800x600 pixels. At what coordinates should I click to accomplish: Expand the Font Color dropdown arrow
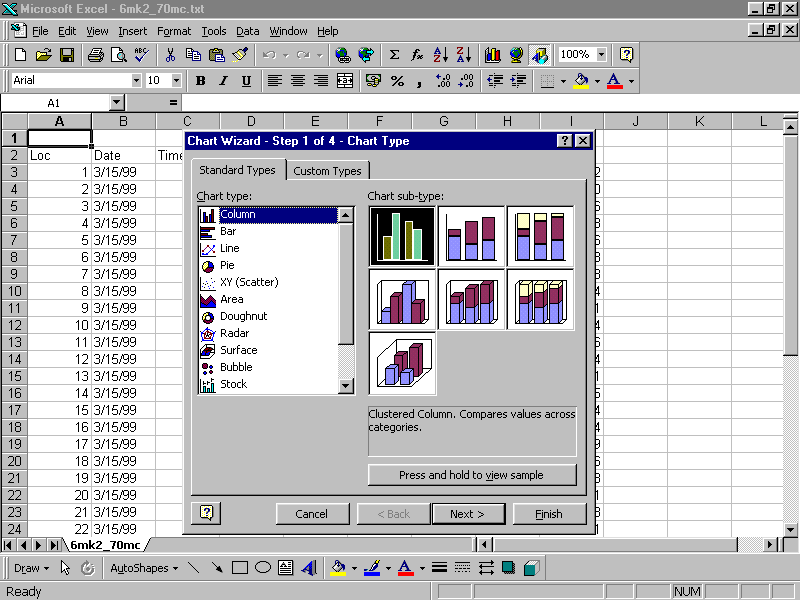point(631,81)
